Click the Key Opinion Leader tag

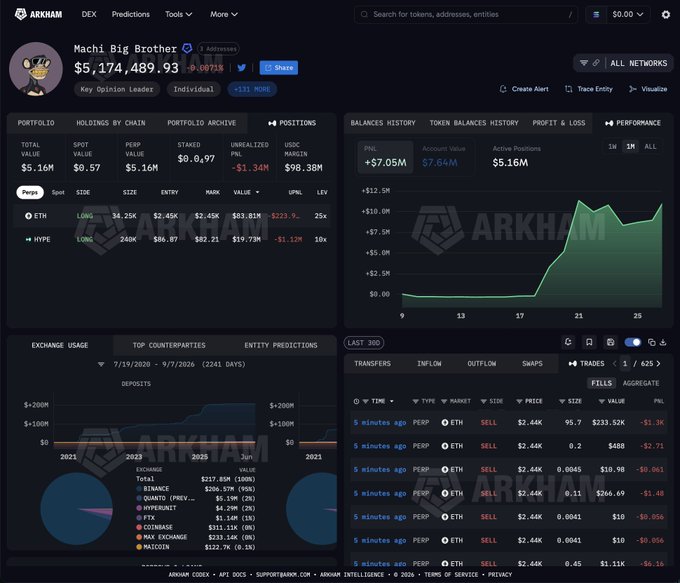117,89
